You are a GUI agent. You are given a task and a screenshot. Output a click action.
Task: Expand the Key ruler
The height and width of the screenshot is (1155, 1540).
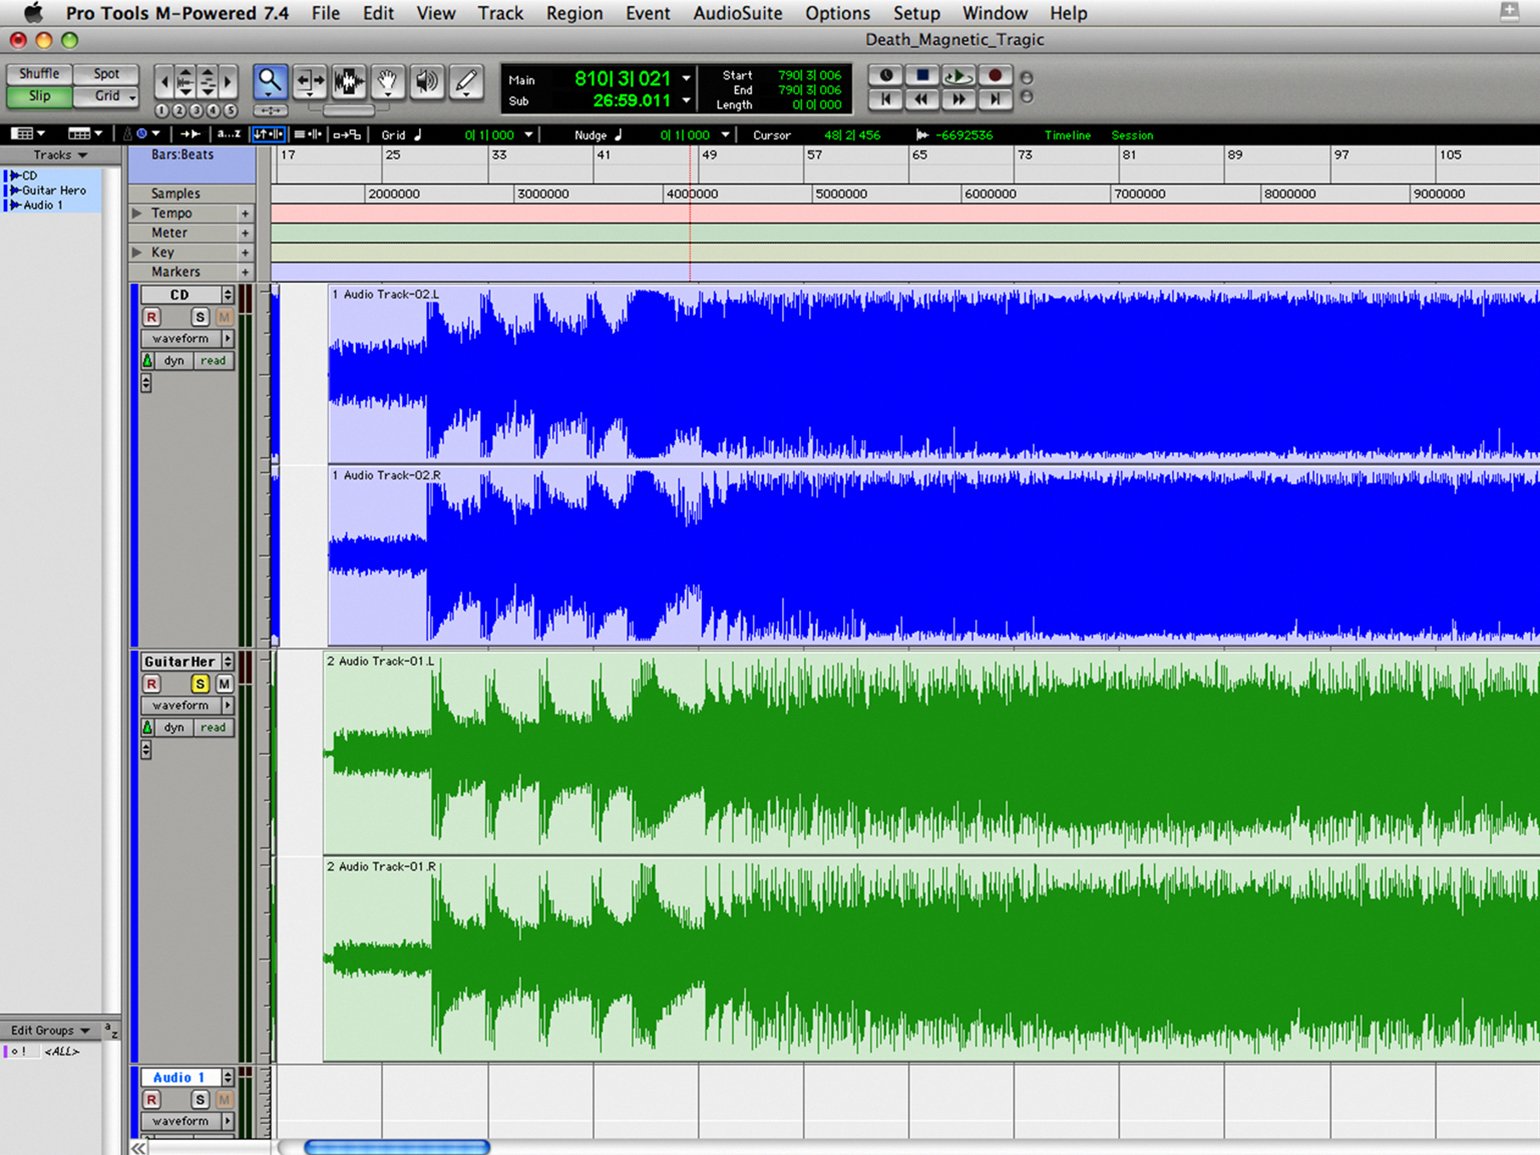point(137,252)
